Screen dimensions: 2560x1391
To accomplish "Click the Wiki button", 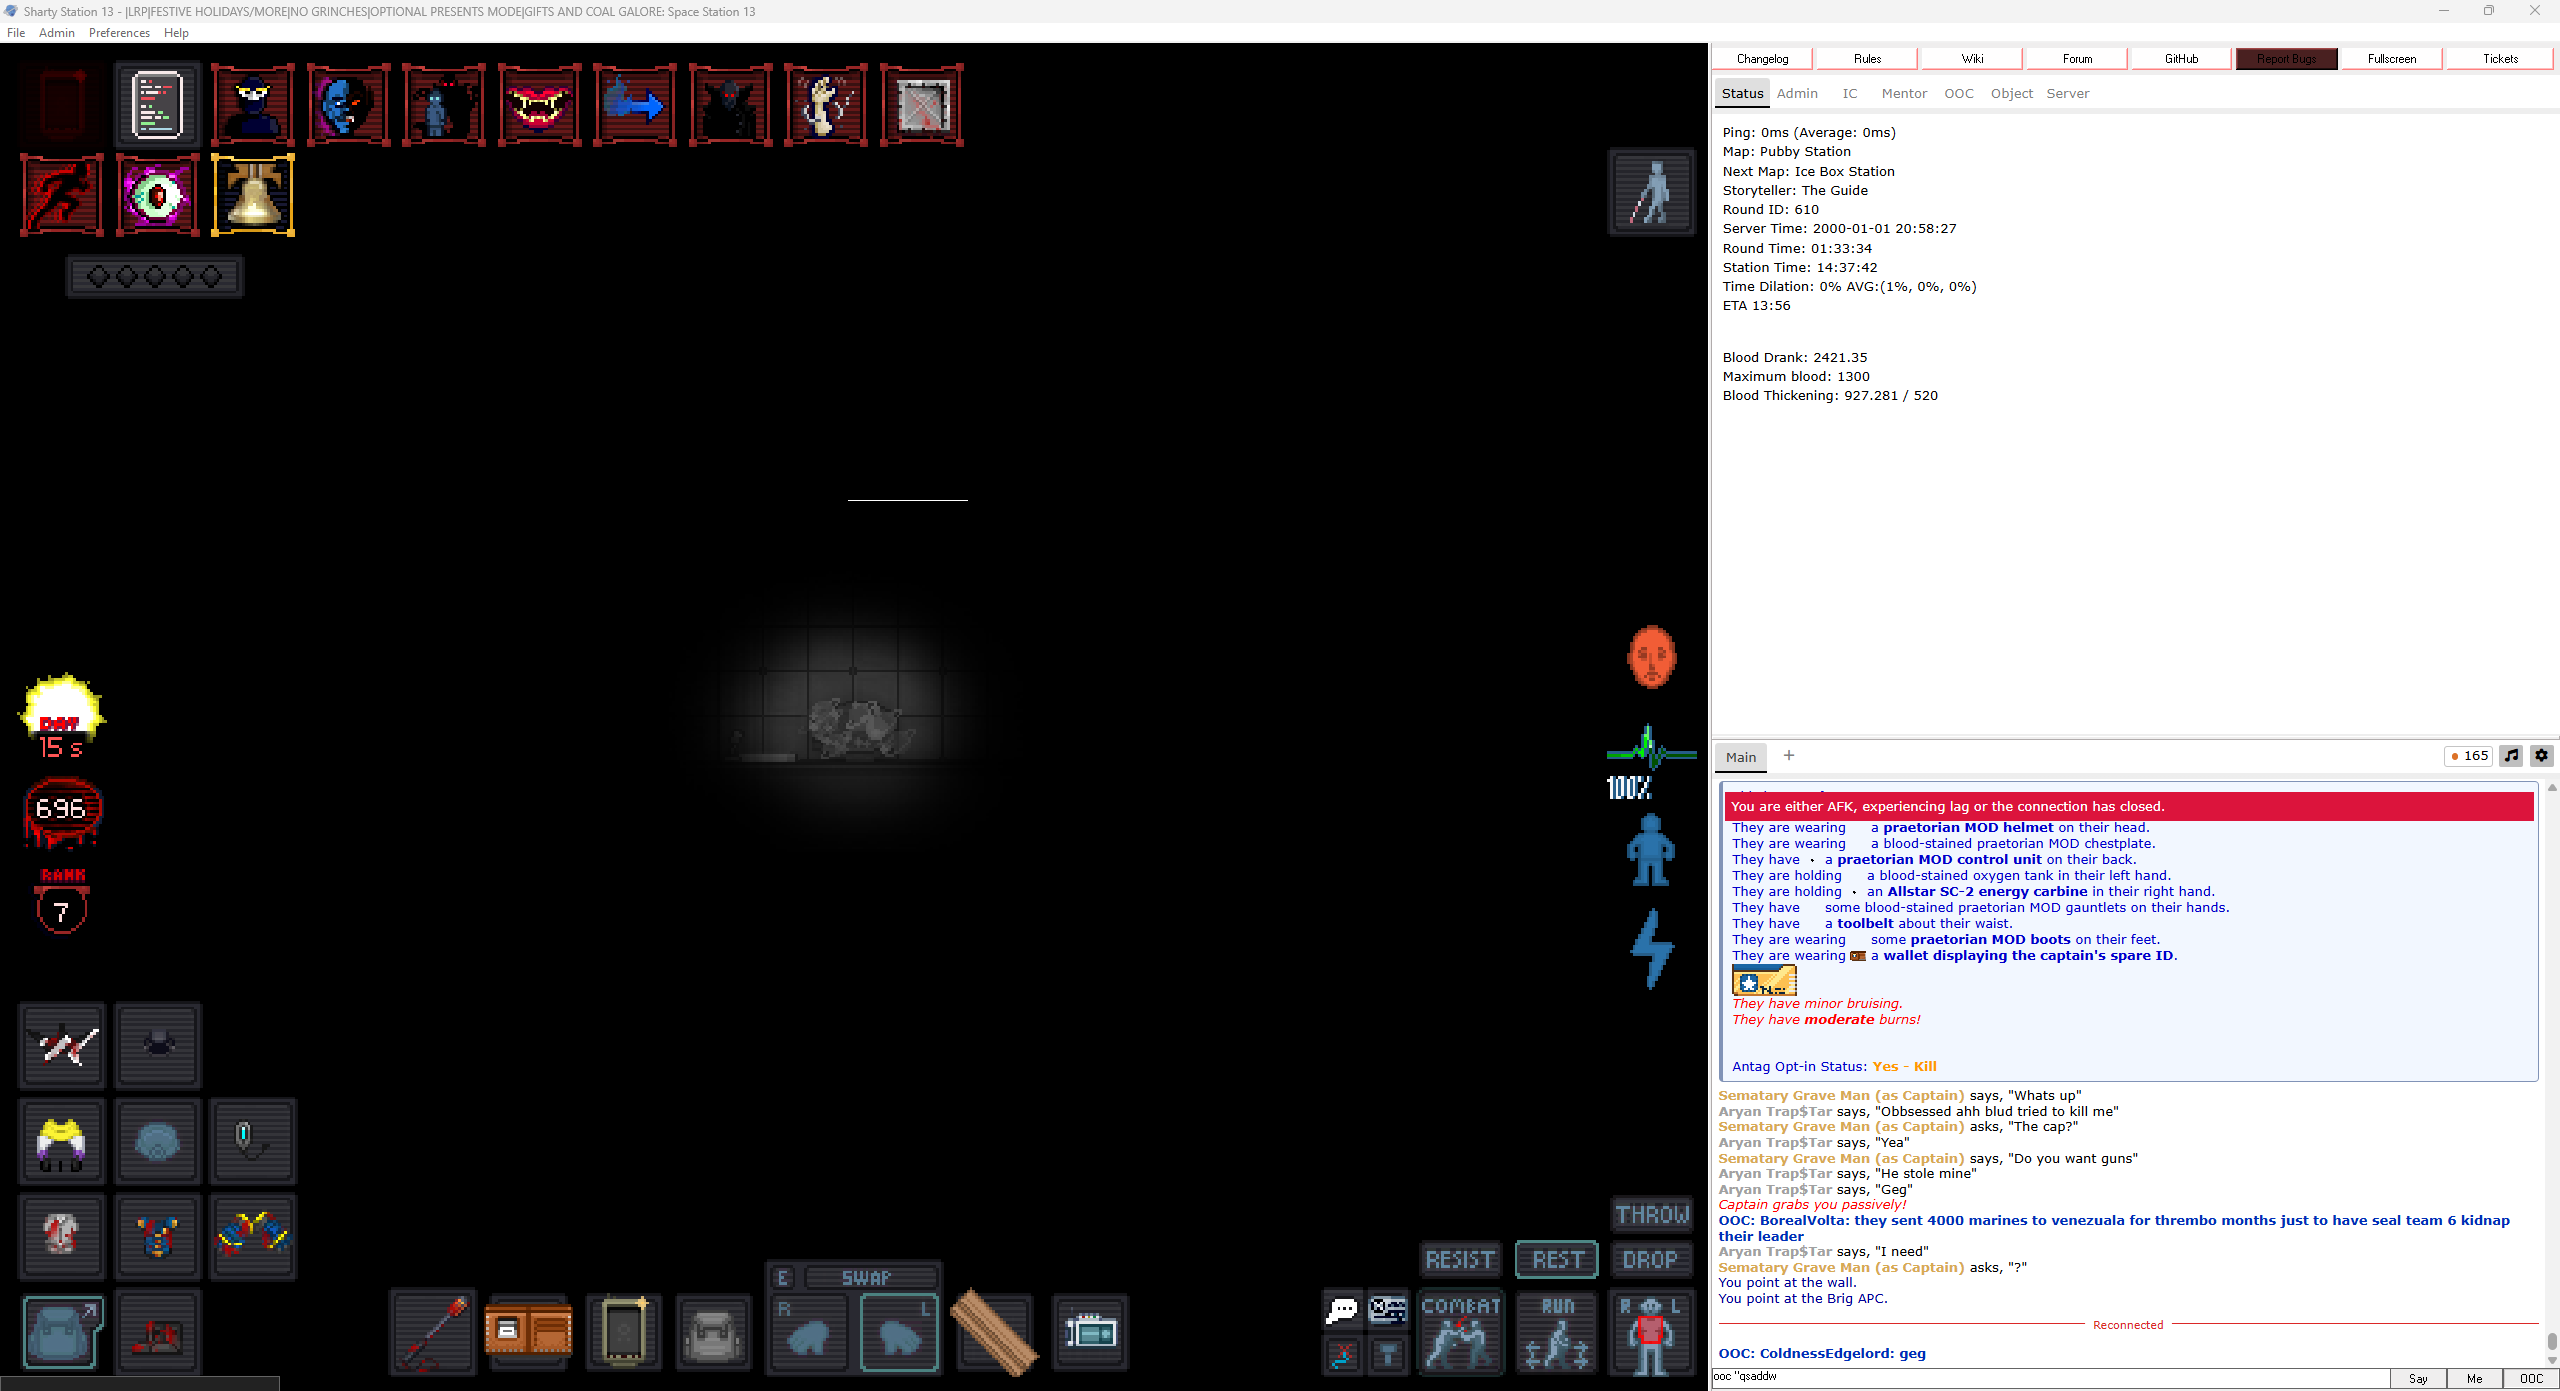I will click(x=1972, y=59).
